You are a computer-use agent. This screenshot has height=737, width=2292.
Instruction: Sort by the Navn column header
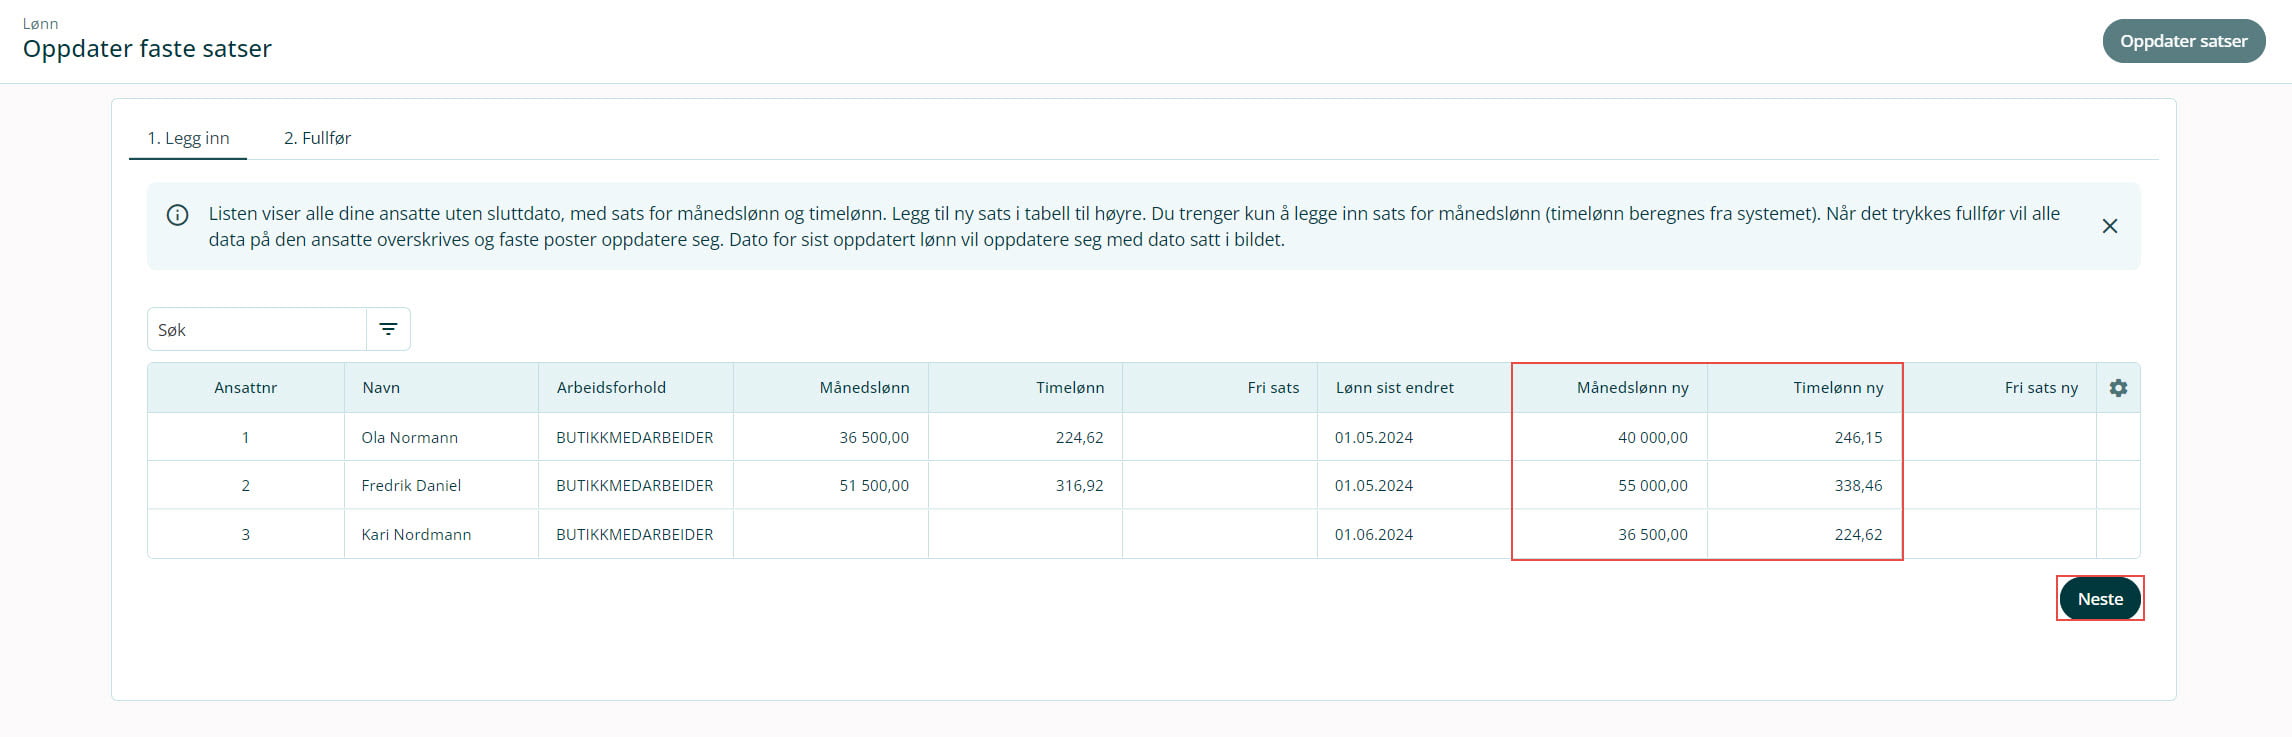click(381, 388)
